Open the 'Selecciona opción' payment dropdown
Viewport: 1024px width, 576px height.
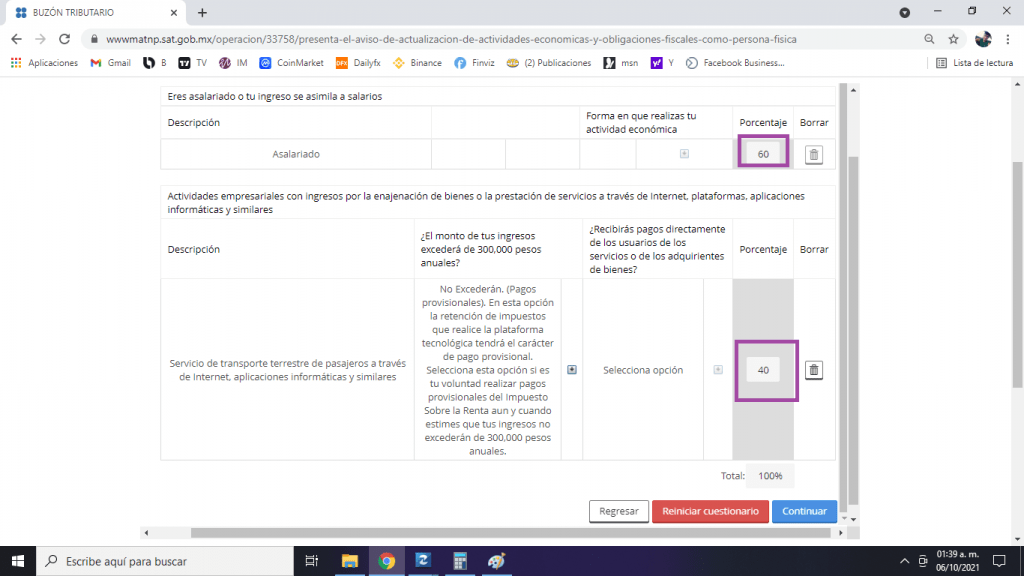coord(718,370)
